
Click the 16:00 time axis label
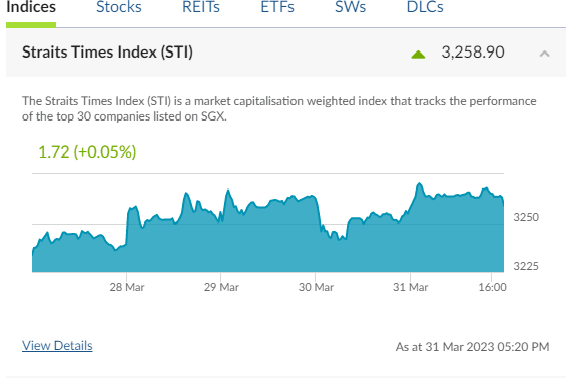pos(492,287)
